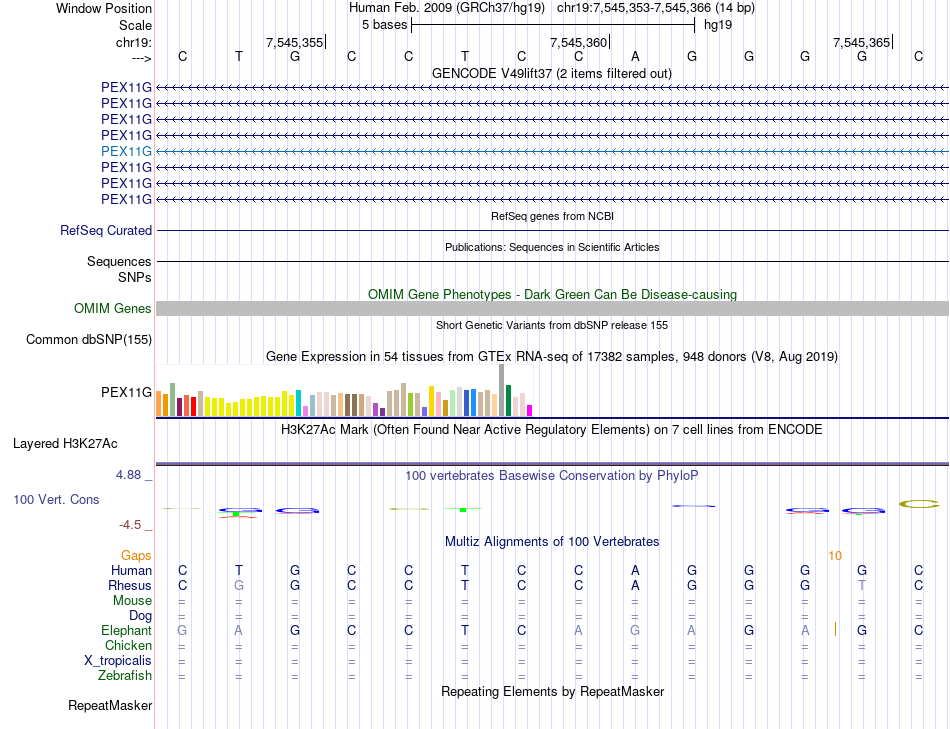Click the Rhesus species label
The height and width of the screenshot is (729, 950).
click(x=130, y=586)
